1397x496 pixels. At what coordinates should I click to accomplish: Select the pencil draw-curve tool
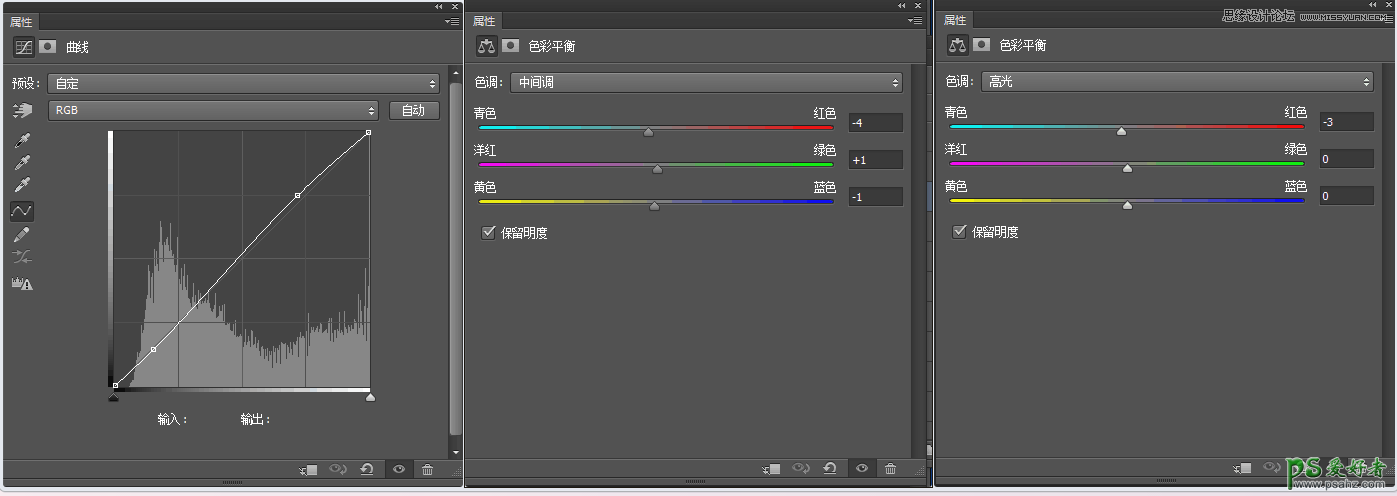click(22, 235)
